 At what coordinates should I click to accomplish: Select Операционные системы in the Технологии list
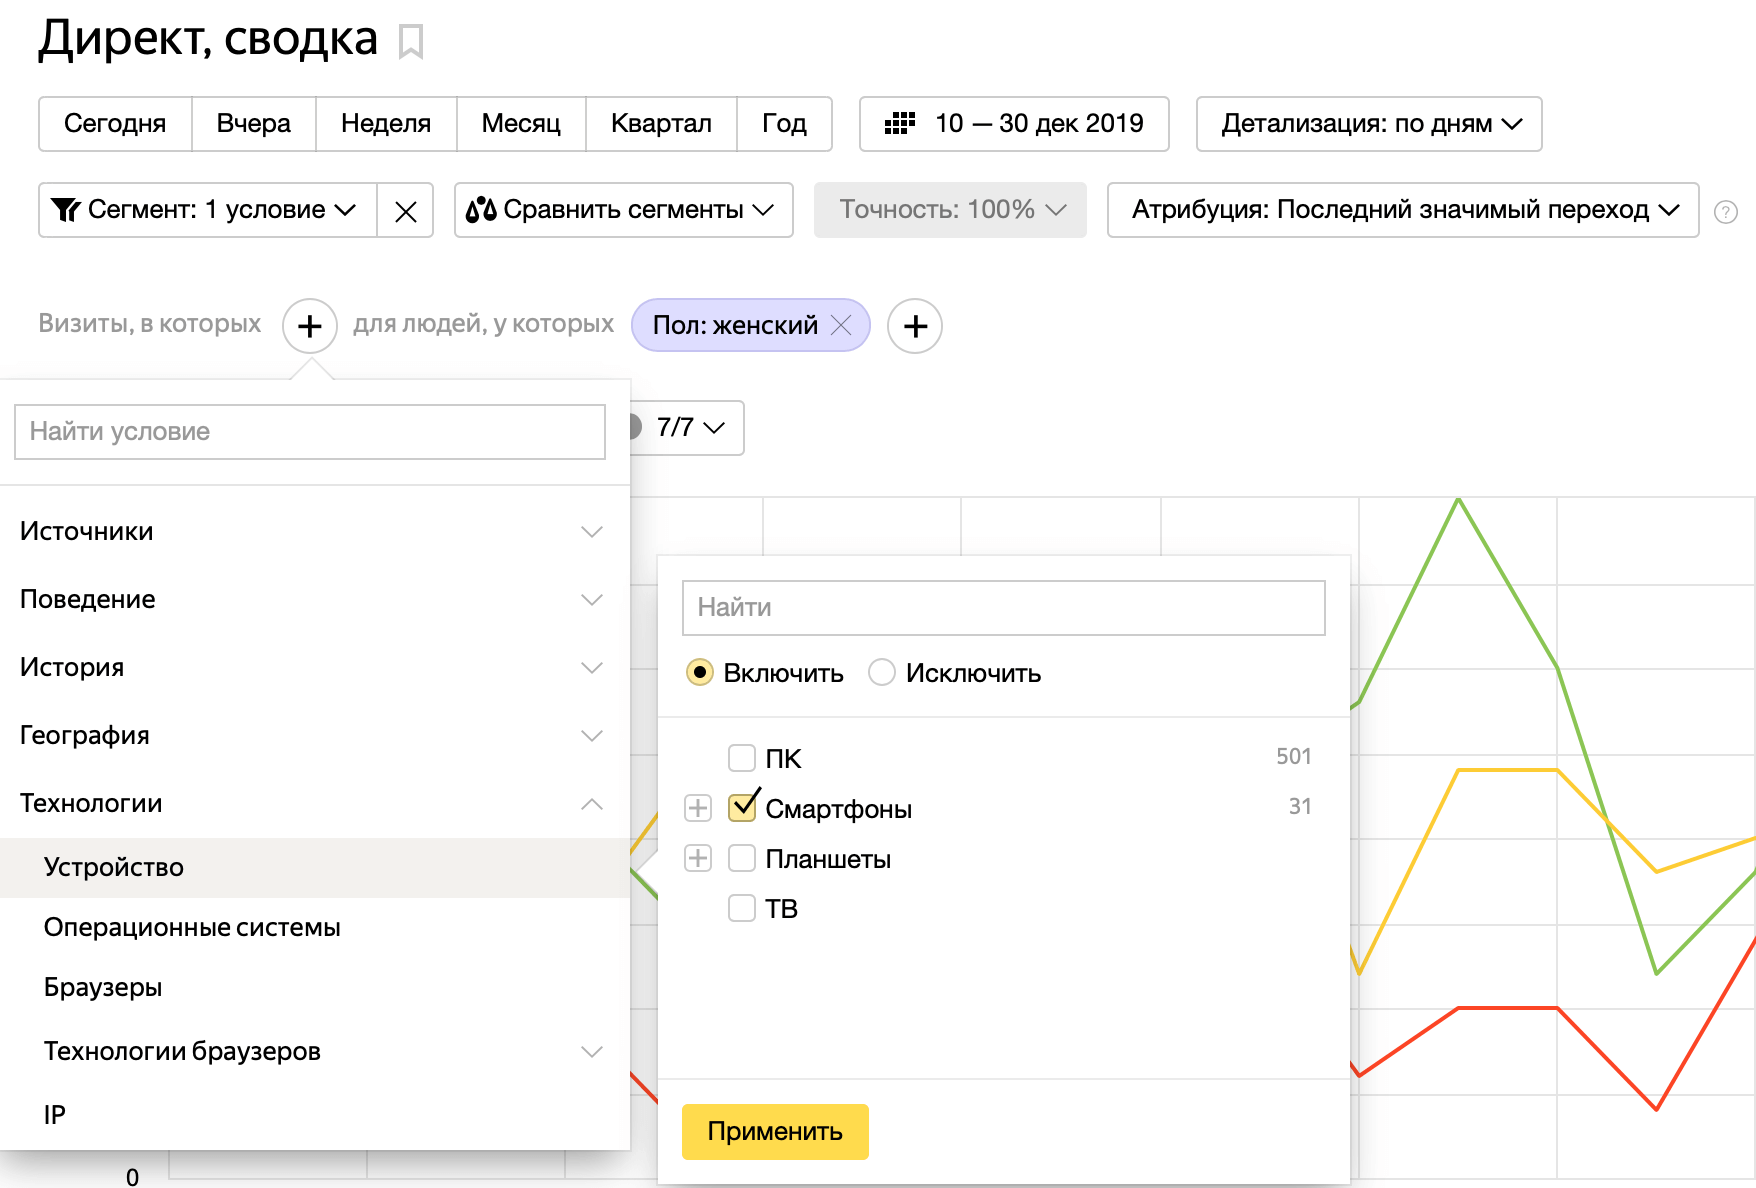[192, 927]
